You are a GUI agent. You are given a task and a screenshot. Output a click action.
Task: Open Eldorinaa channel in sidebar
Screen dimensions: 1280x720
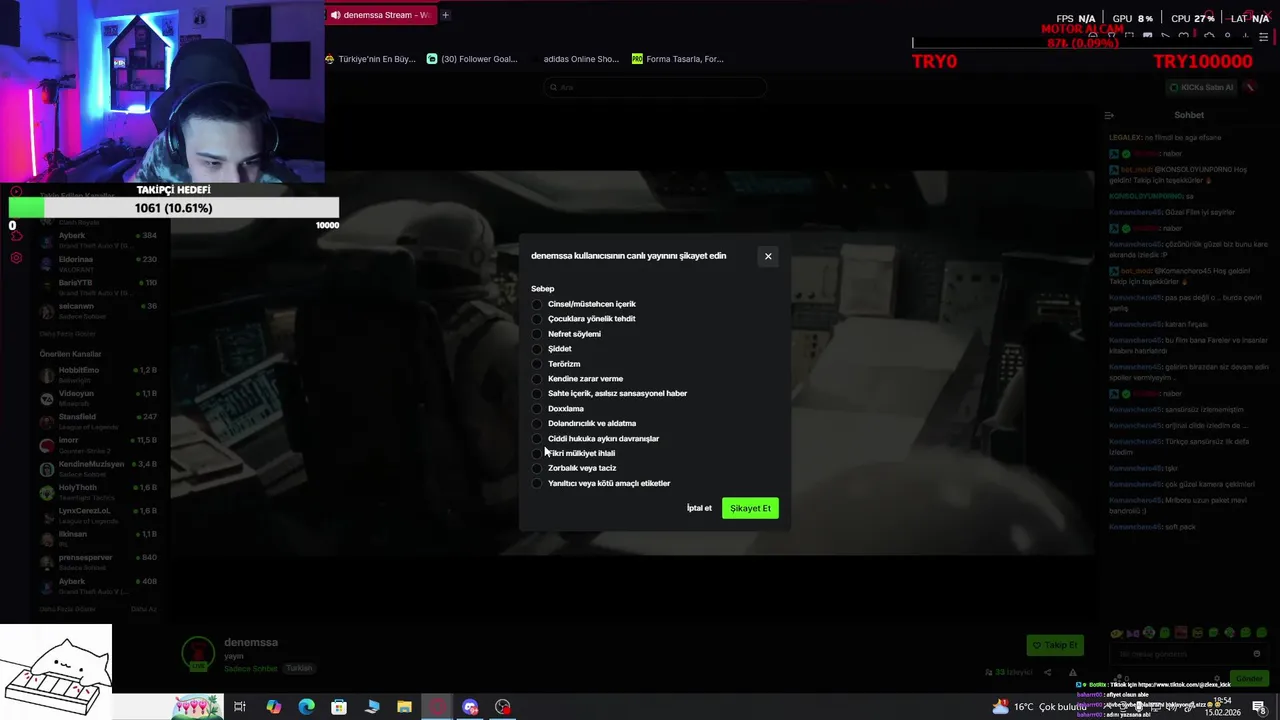point(99,264)
